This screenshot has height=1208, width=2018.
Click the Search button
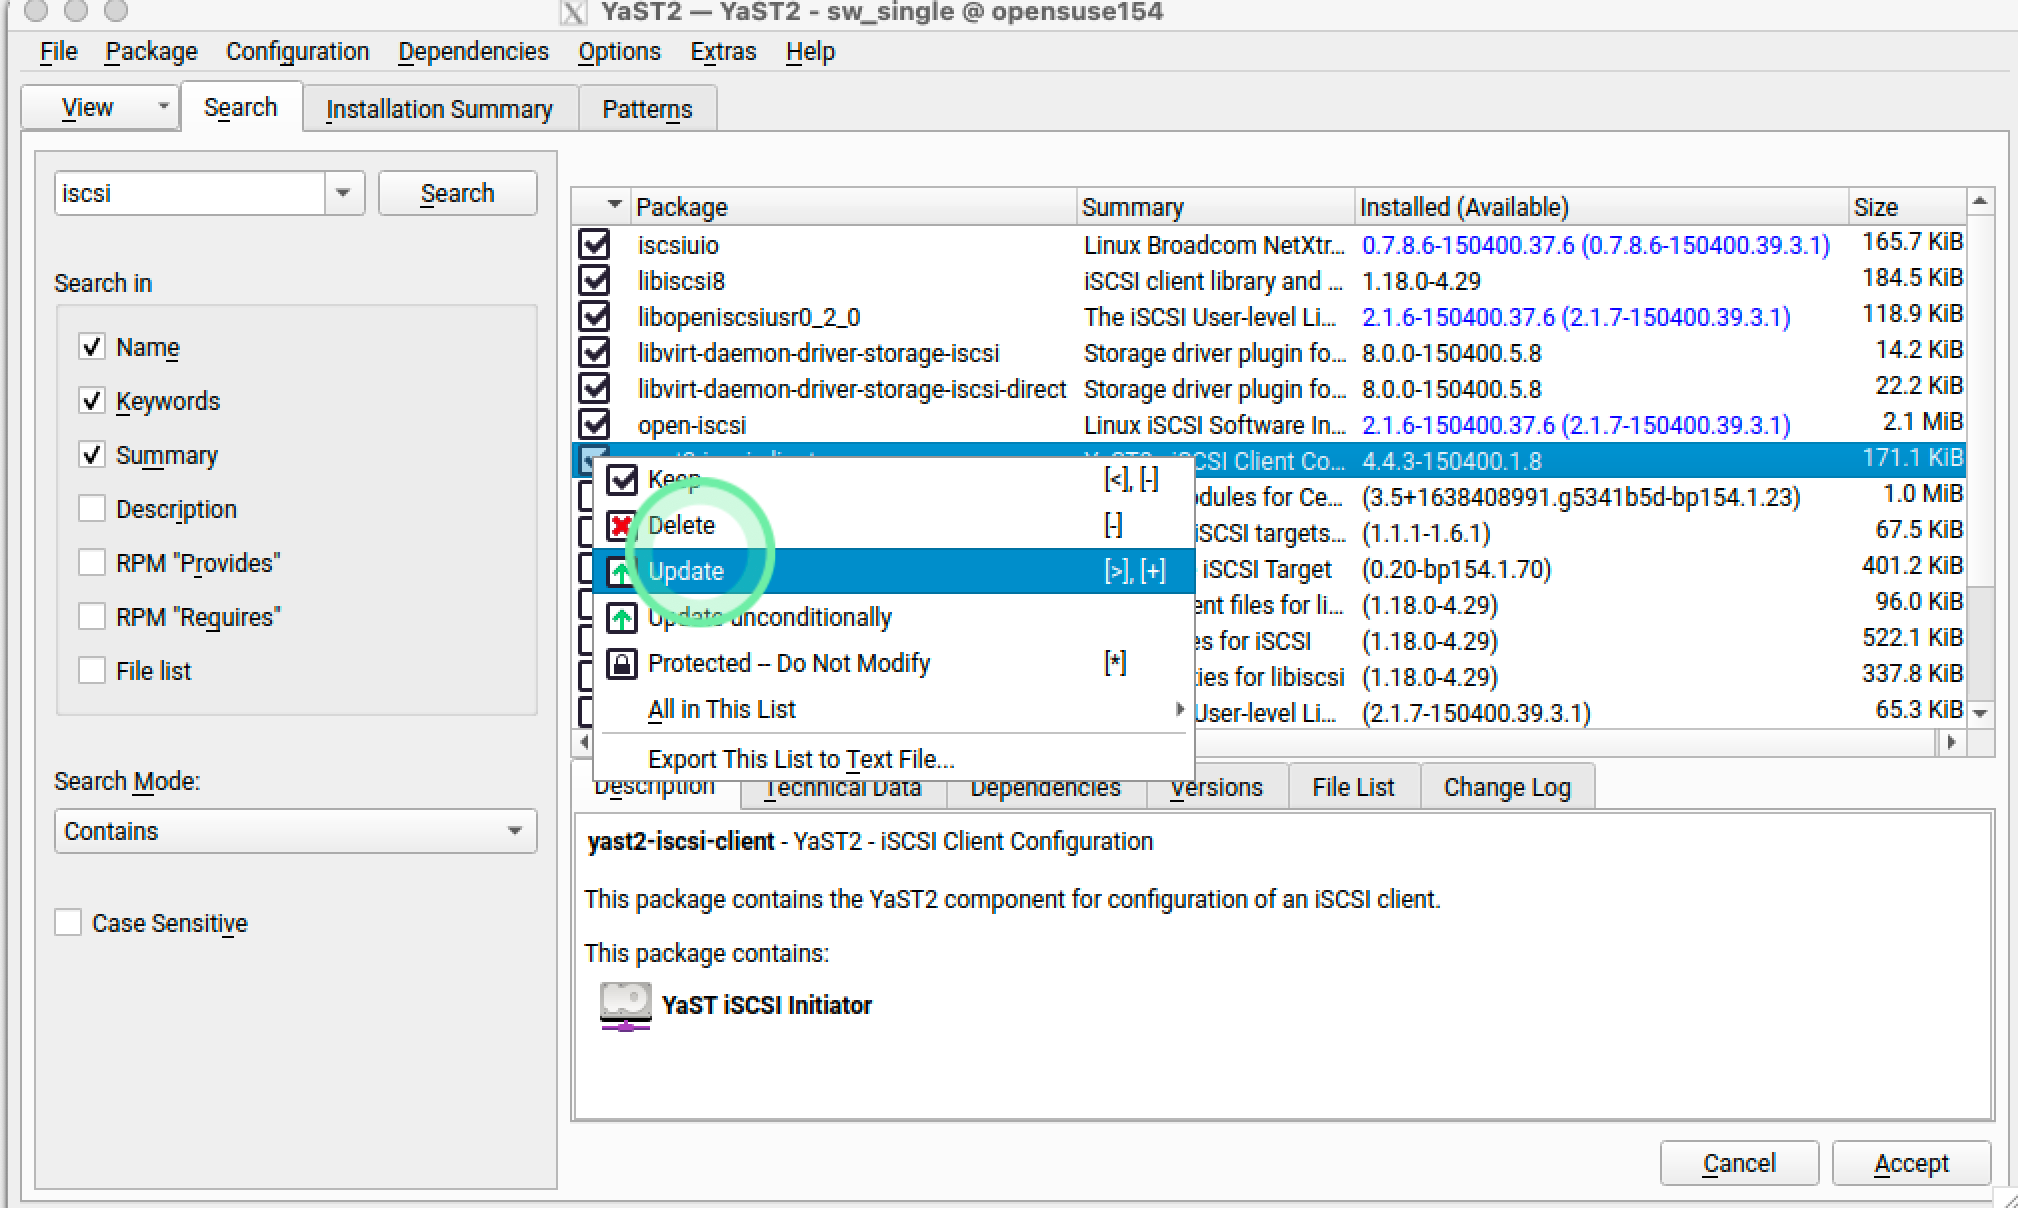point(457,193)
